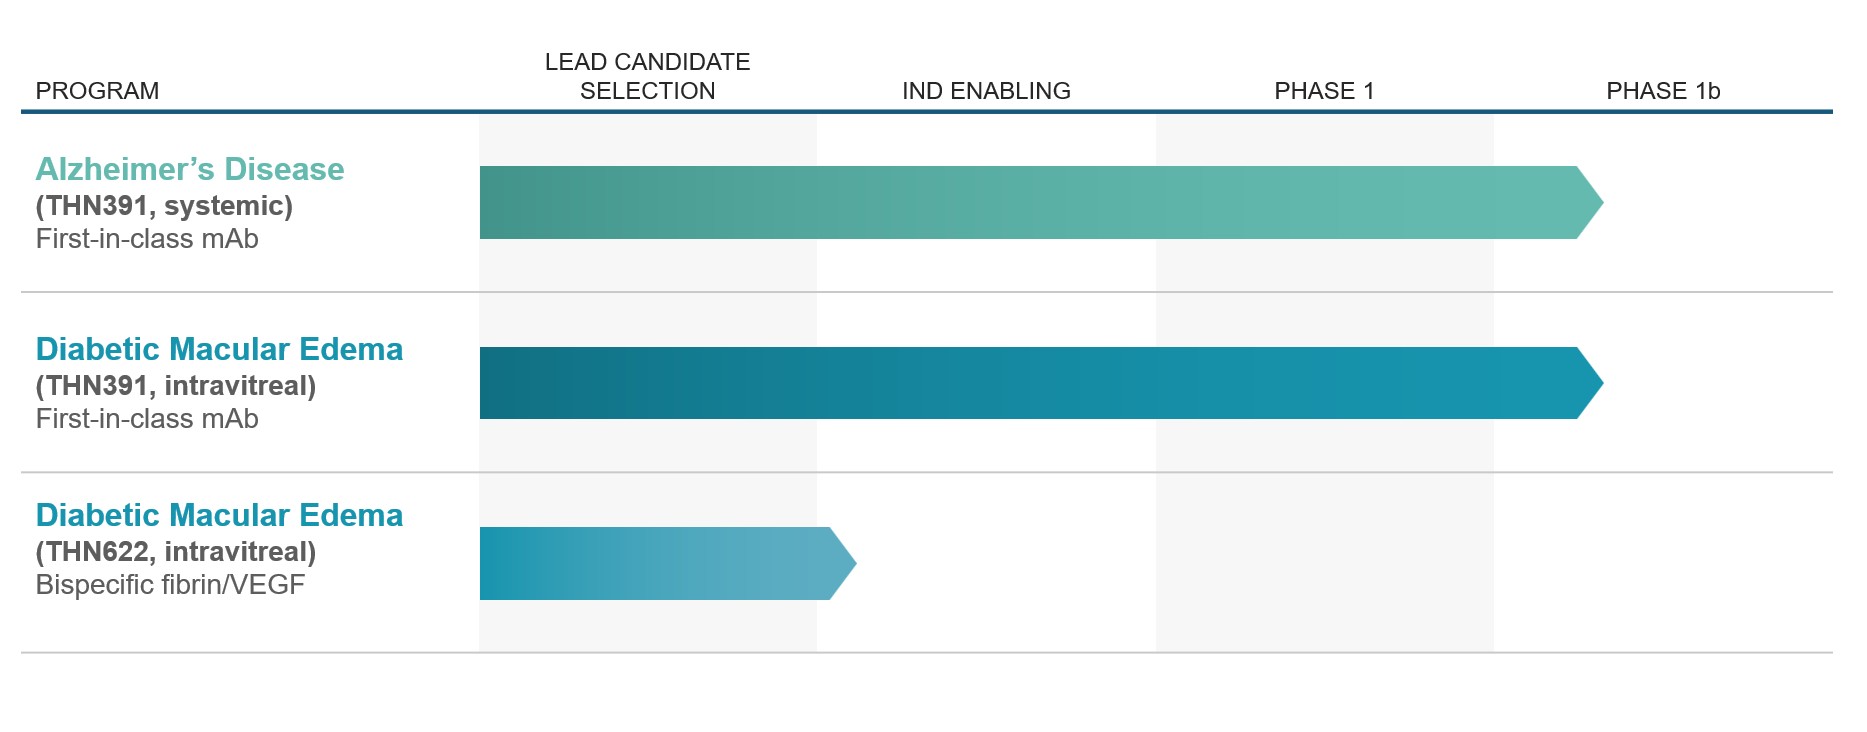Click arrow tip of THN622 bar
This screenshot has height=732, width=1867.
pyautogui.click(x=843, y=563)
